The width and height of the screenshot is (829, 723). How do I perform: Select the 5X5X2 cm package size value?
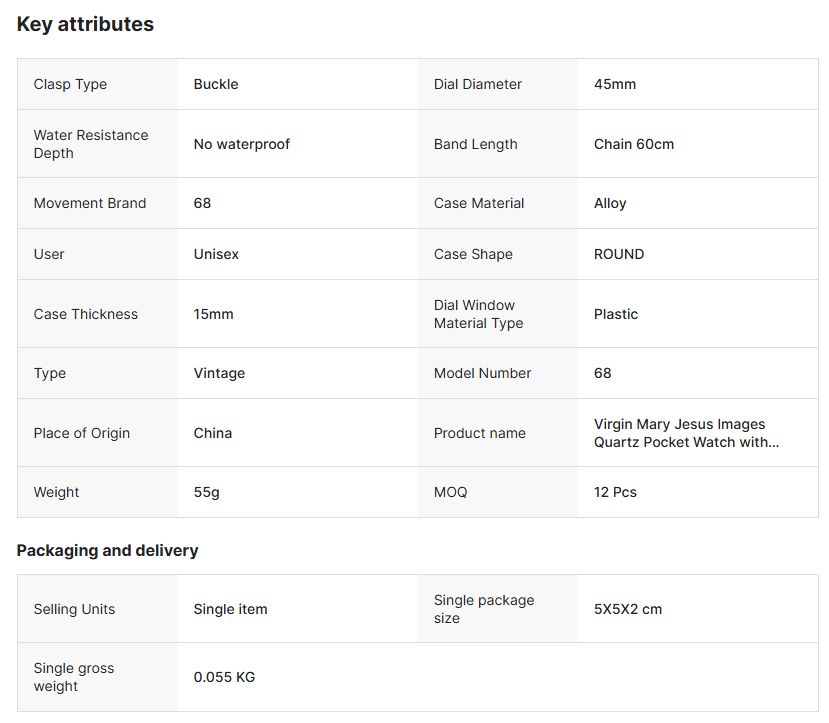coord(628,609)
